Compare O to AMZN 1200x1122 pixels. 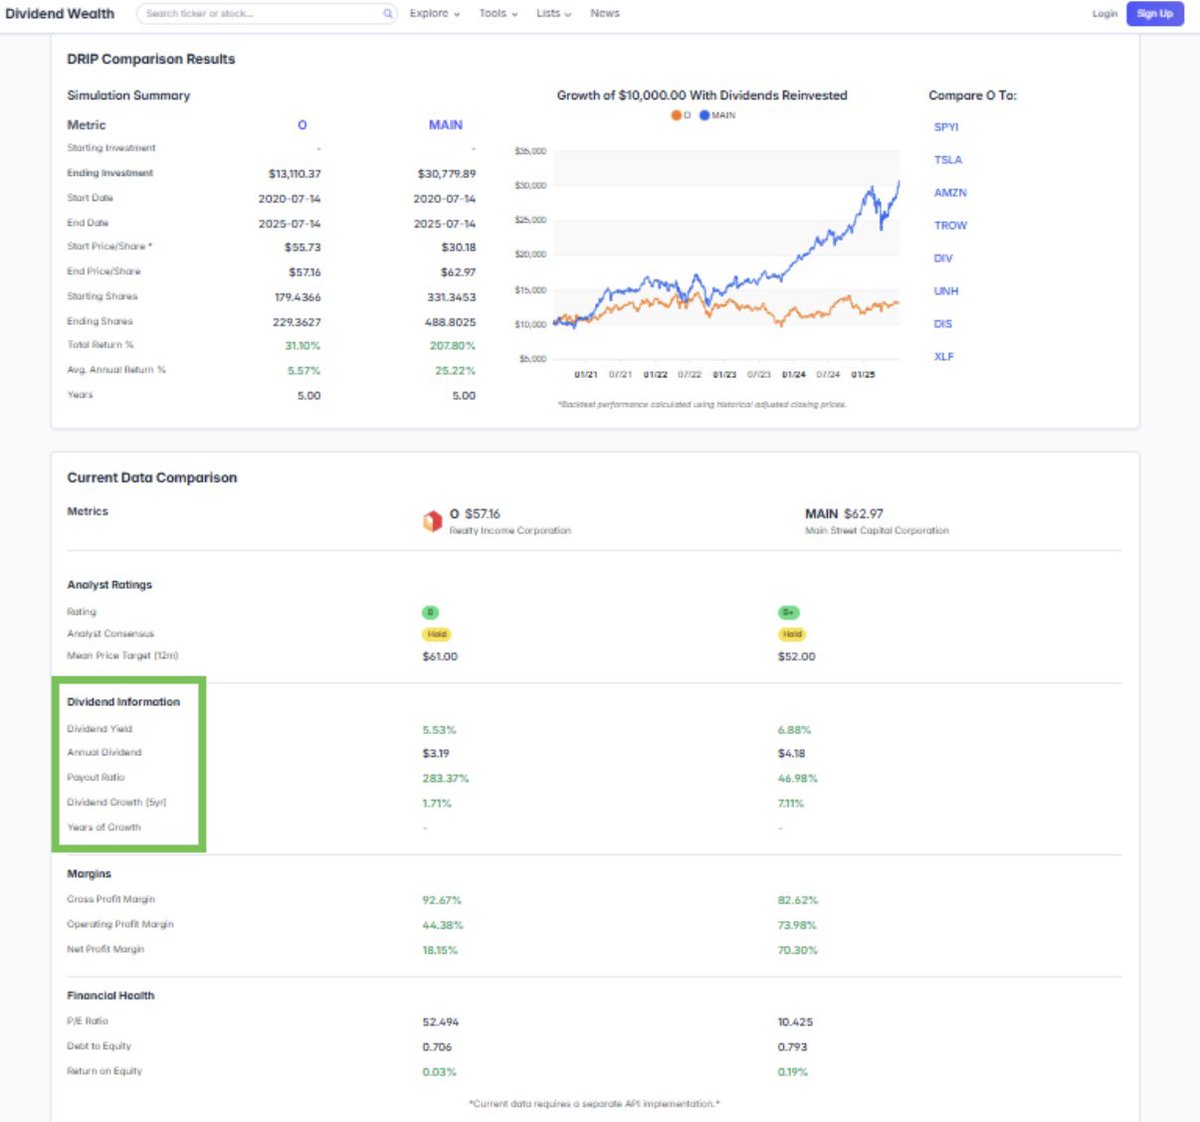click(950, 193)
